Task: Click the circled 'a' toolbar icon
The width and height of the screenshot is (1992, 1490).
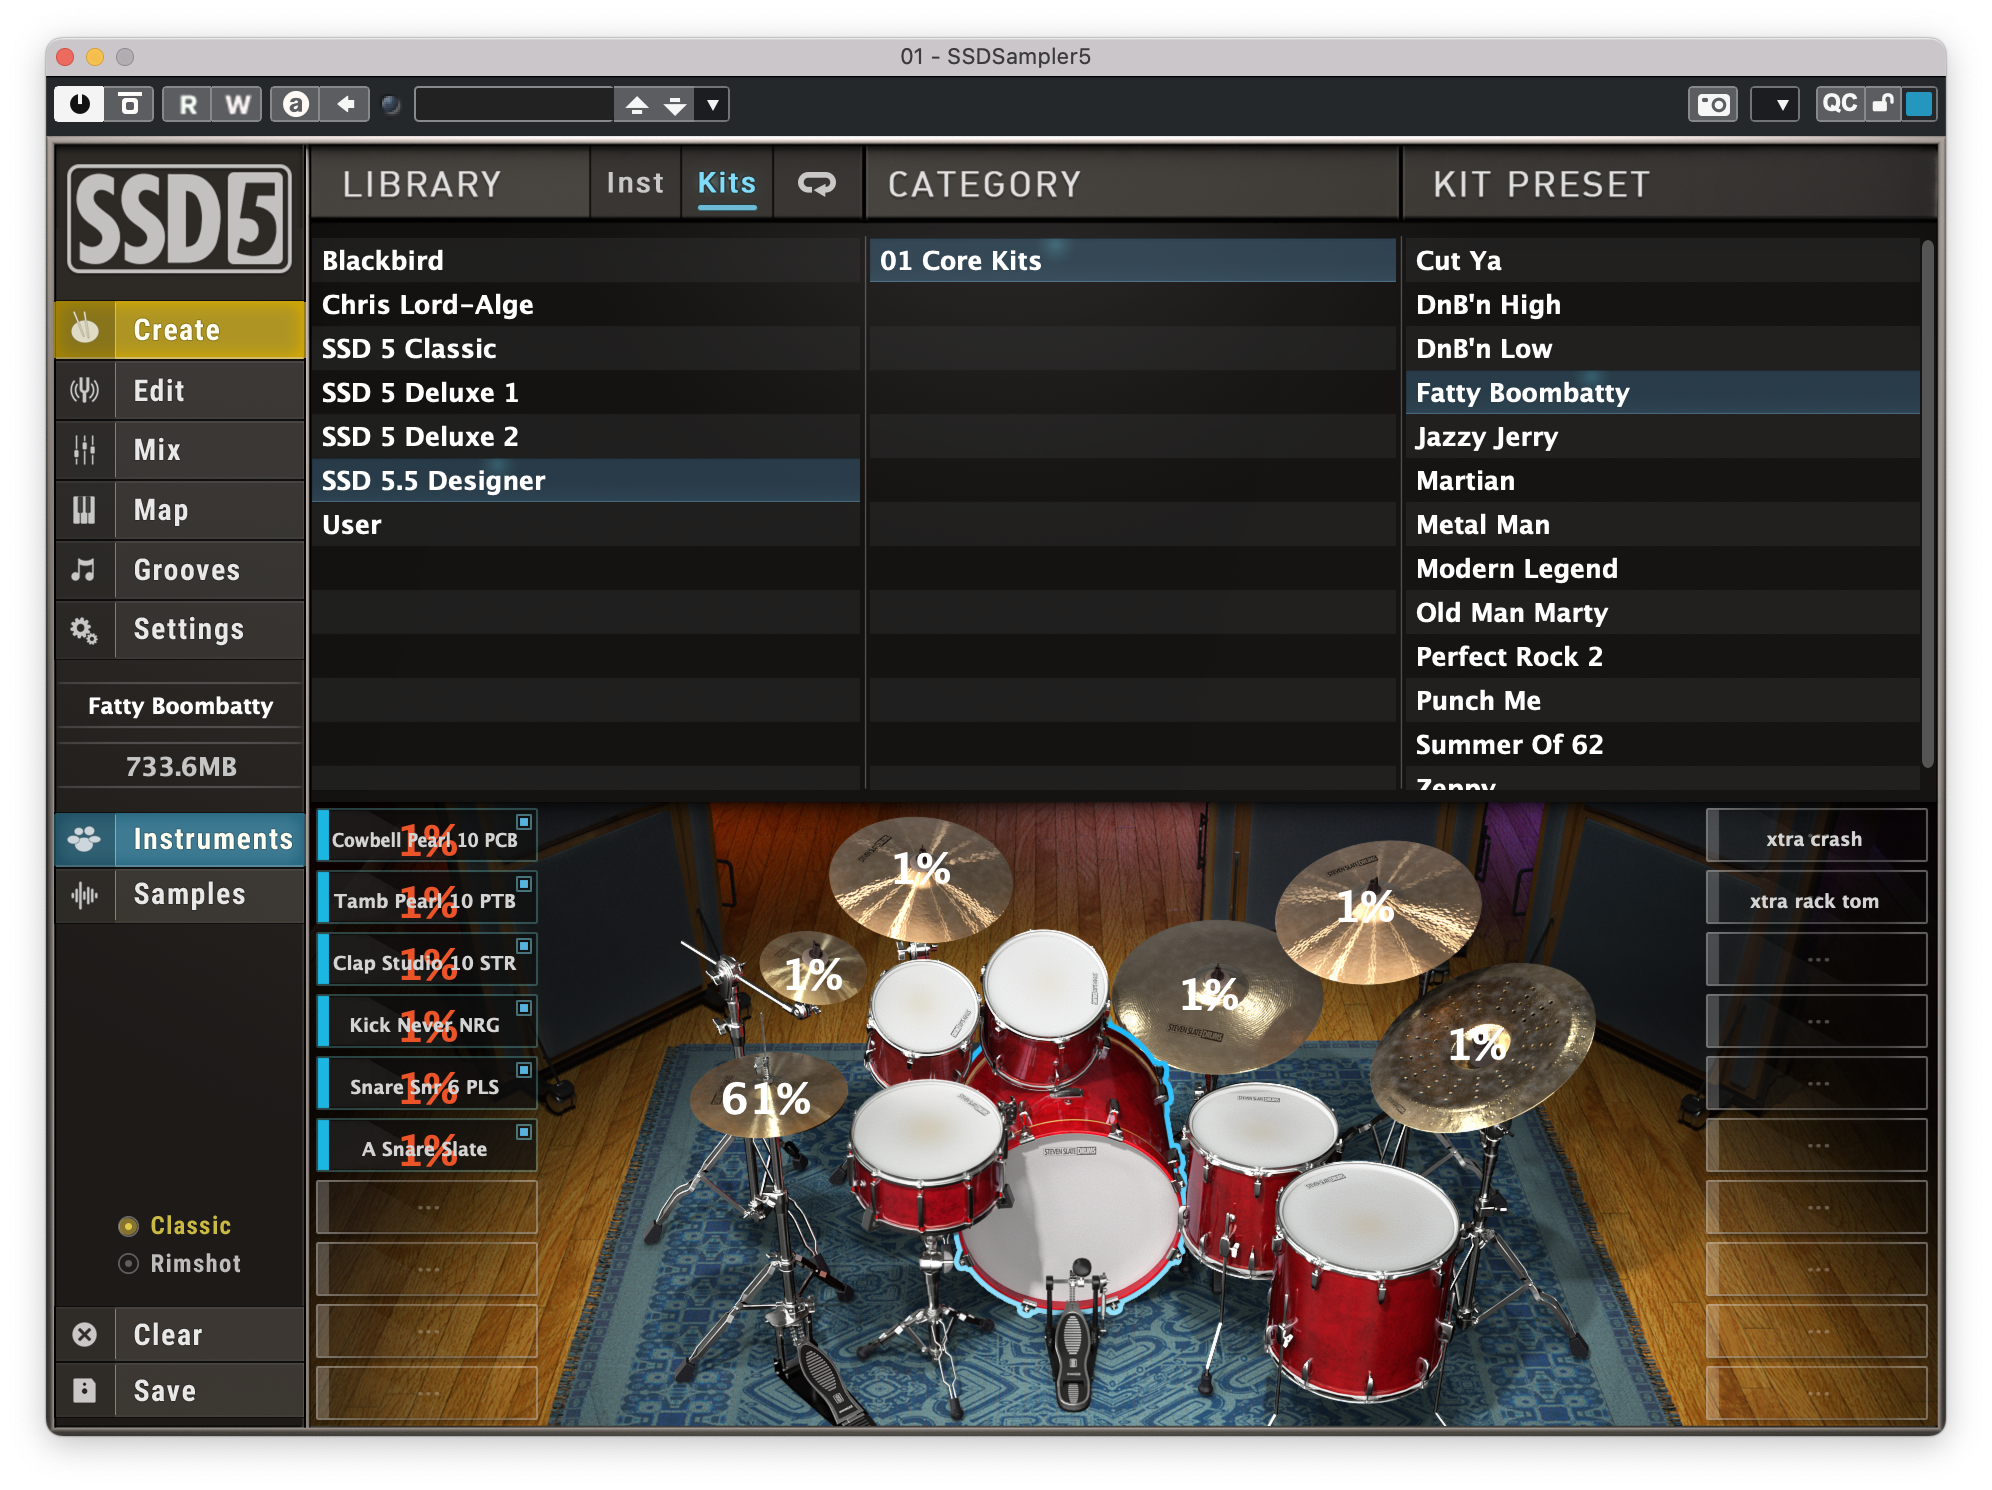Action: [295, 104]
